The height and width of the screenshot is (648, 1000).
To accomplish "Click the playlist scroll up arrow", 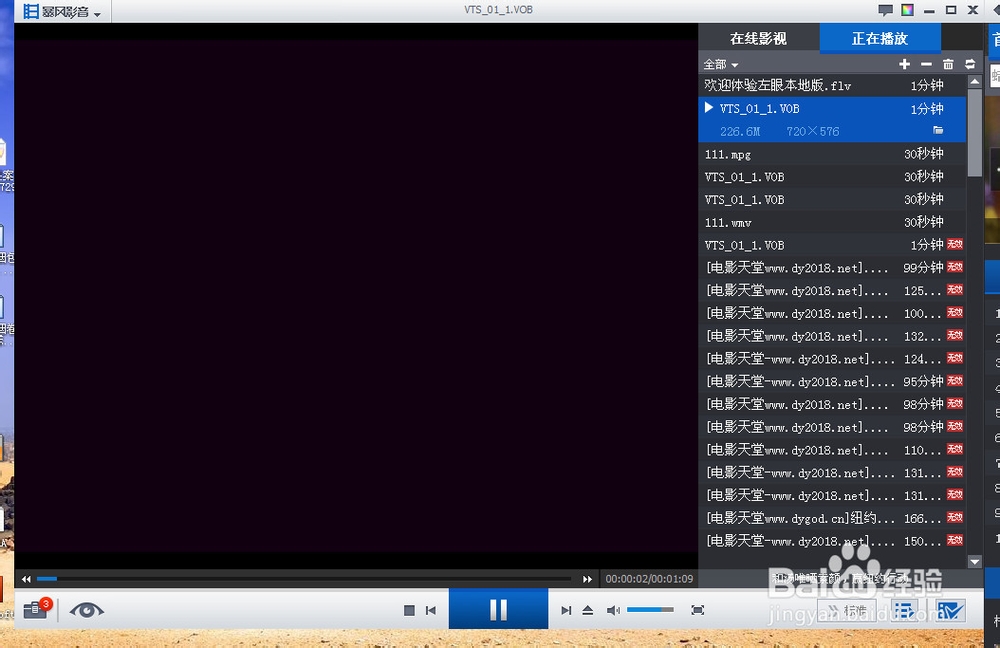I will coord(974,82).
